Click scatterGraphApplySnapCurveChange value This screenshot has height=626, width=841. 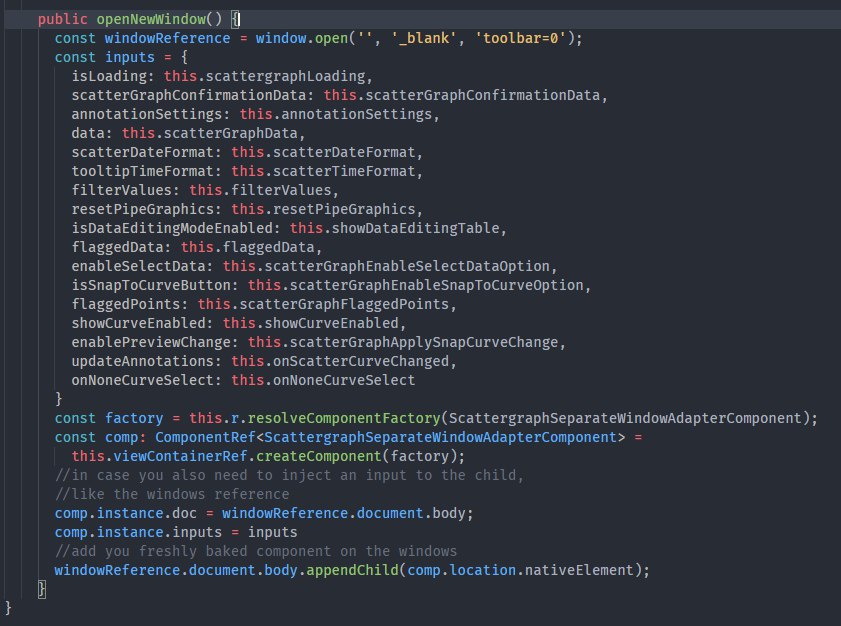pyautogui.click(x=424, y=342)
